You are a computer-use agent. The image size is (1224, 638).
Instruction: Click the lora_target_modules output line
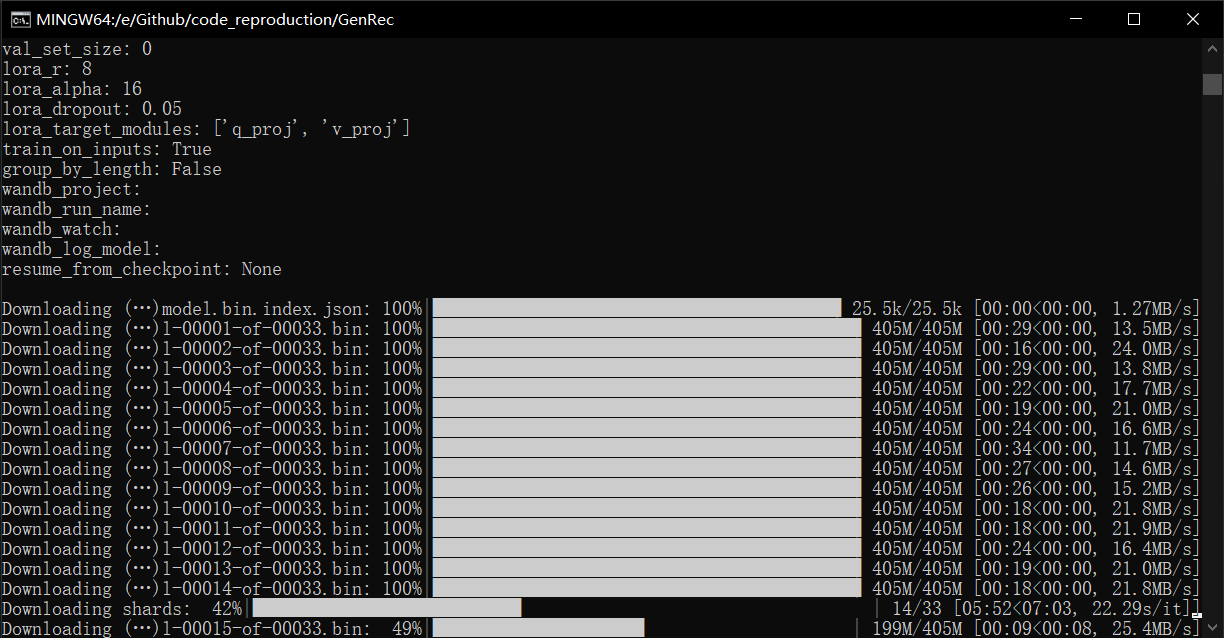click(x=206, y=129)
